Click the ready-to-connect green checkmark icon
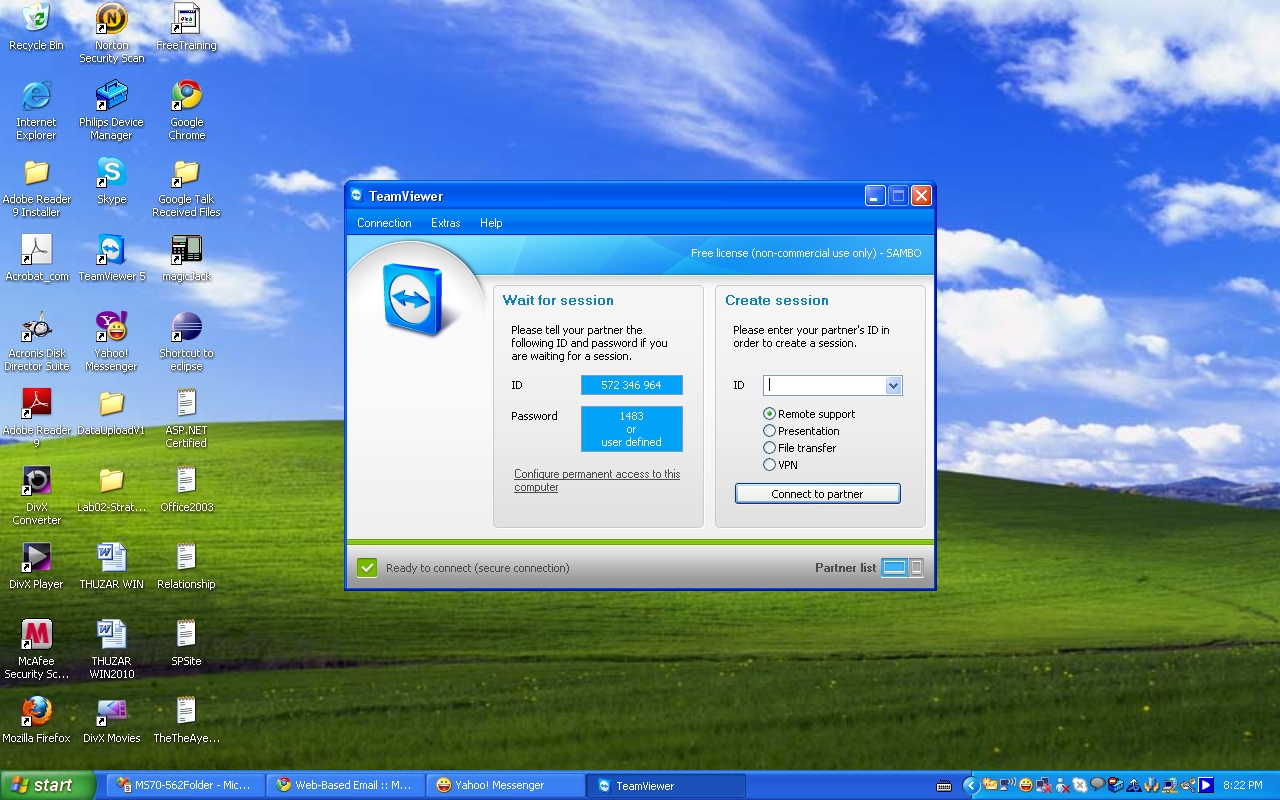 [x=367, y=568]
